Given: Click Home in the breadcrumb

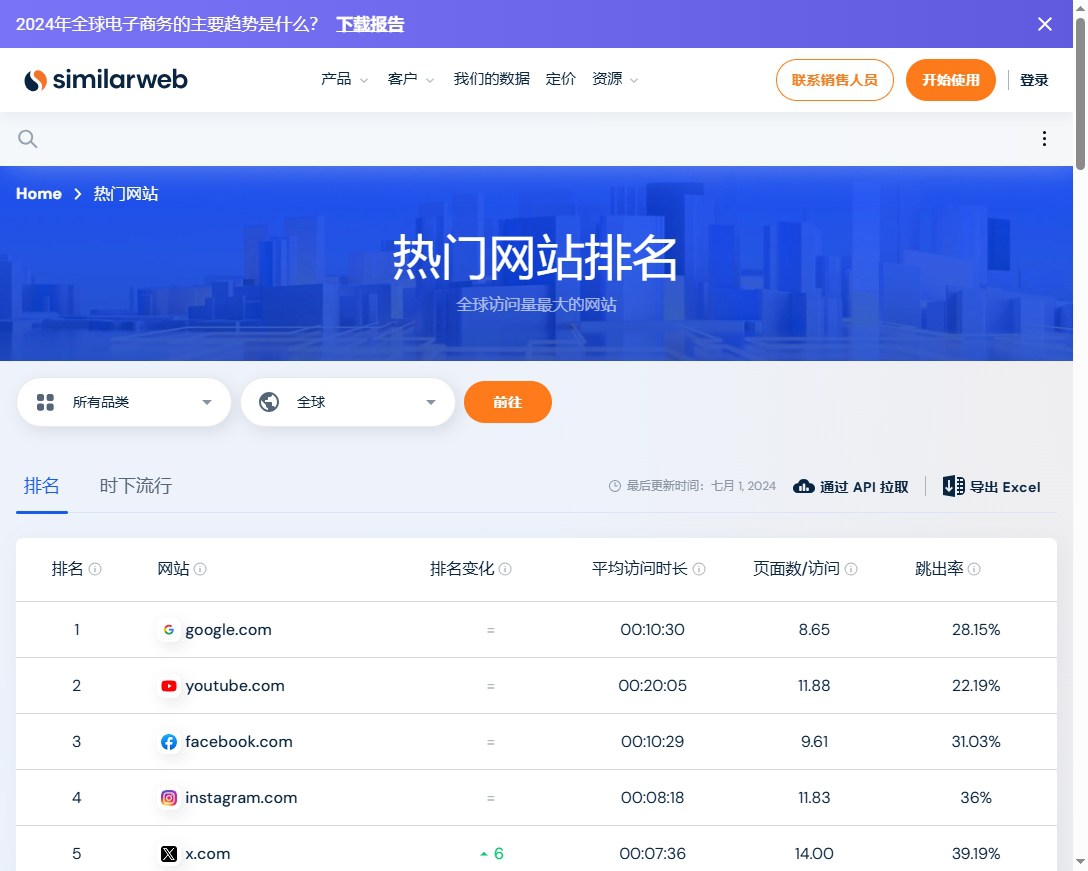Looking at the screenshot, I should pyautogui.click(x=39, y=194).
